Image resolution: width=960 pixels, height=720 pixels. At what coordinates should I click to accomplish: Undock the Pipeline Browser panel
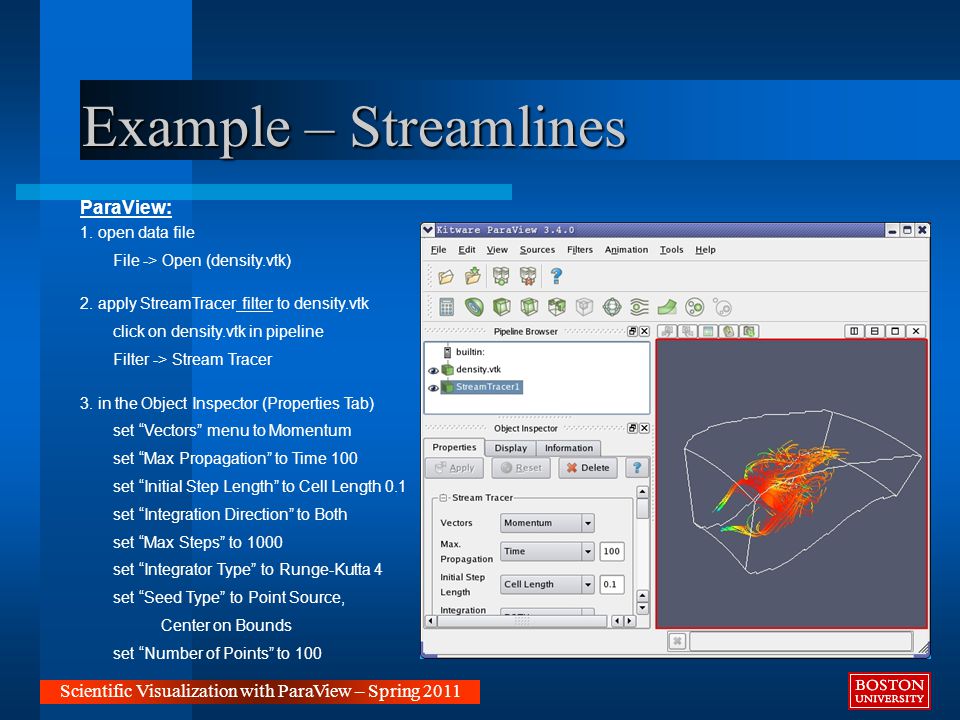[632, 331]
